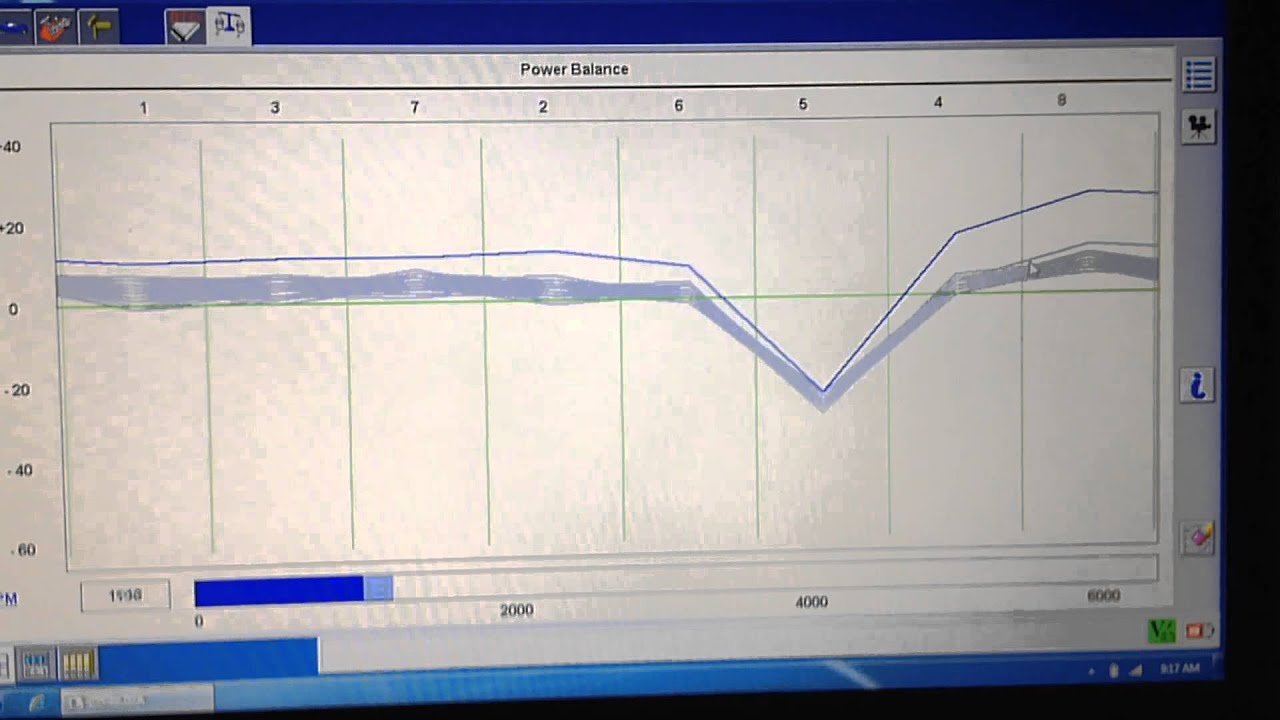Image resolution: width=1280 pixels, height=720 pixels.
Task: Click cylinder number 6 label
Action: pyautogui.click(x=678, y=106)
